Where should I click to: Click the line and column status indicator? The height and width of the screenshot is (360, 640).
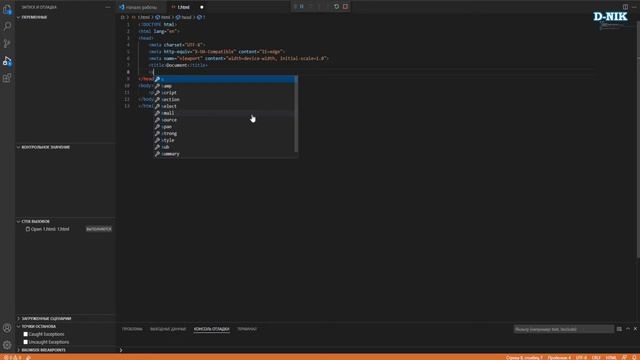[x=524, y=358]
